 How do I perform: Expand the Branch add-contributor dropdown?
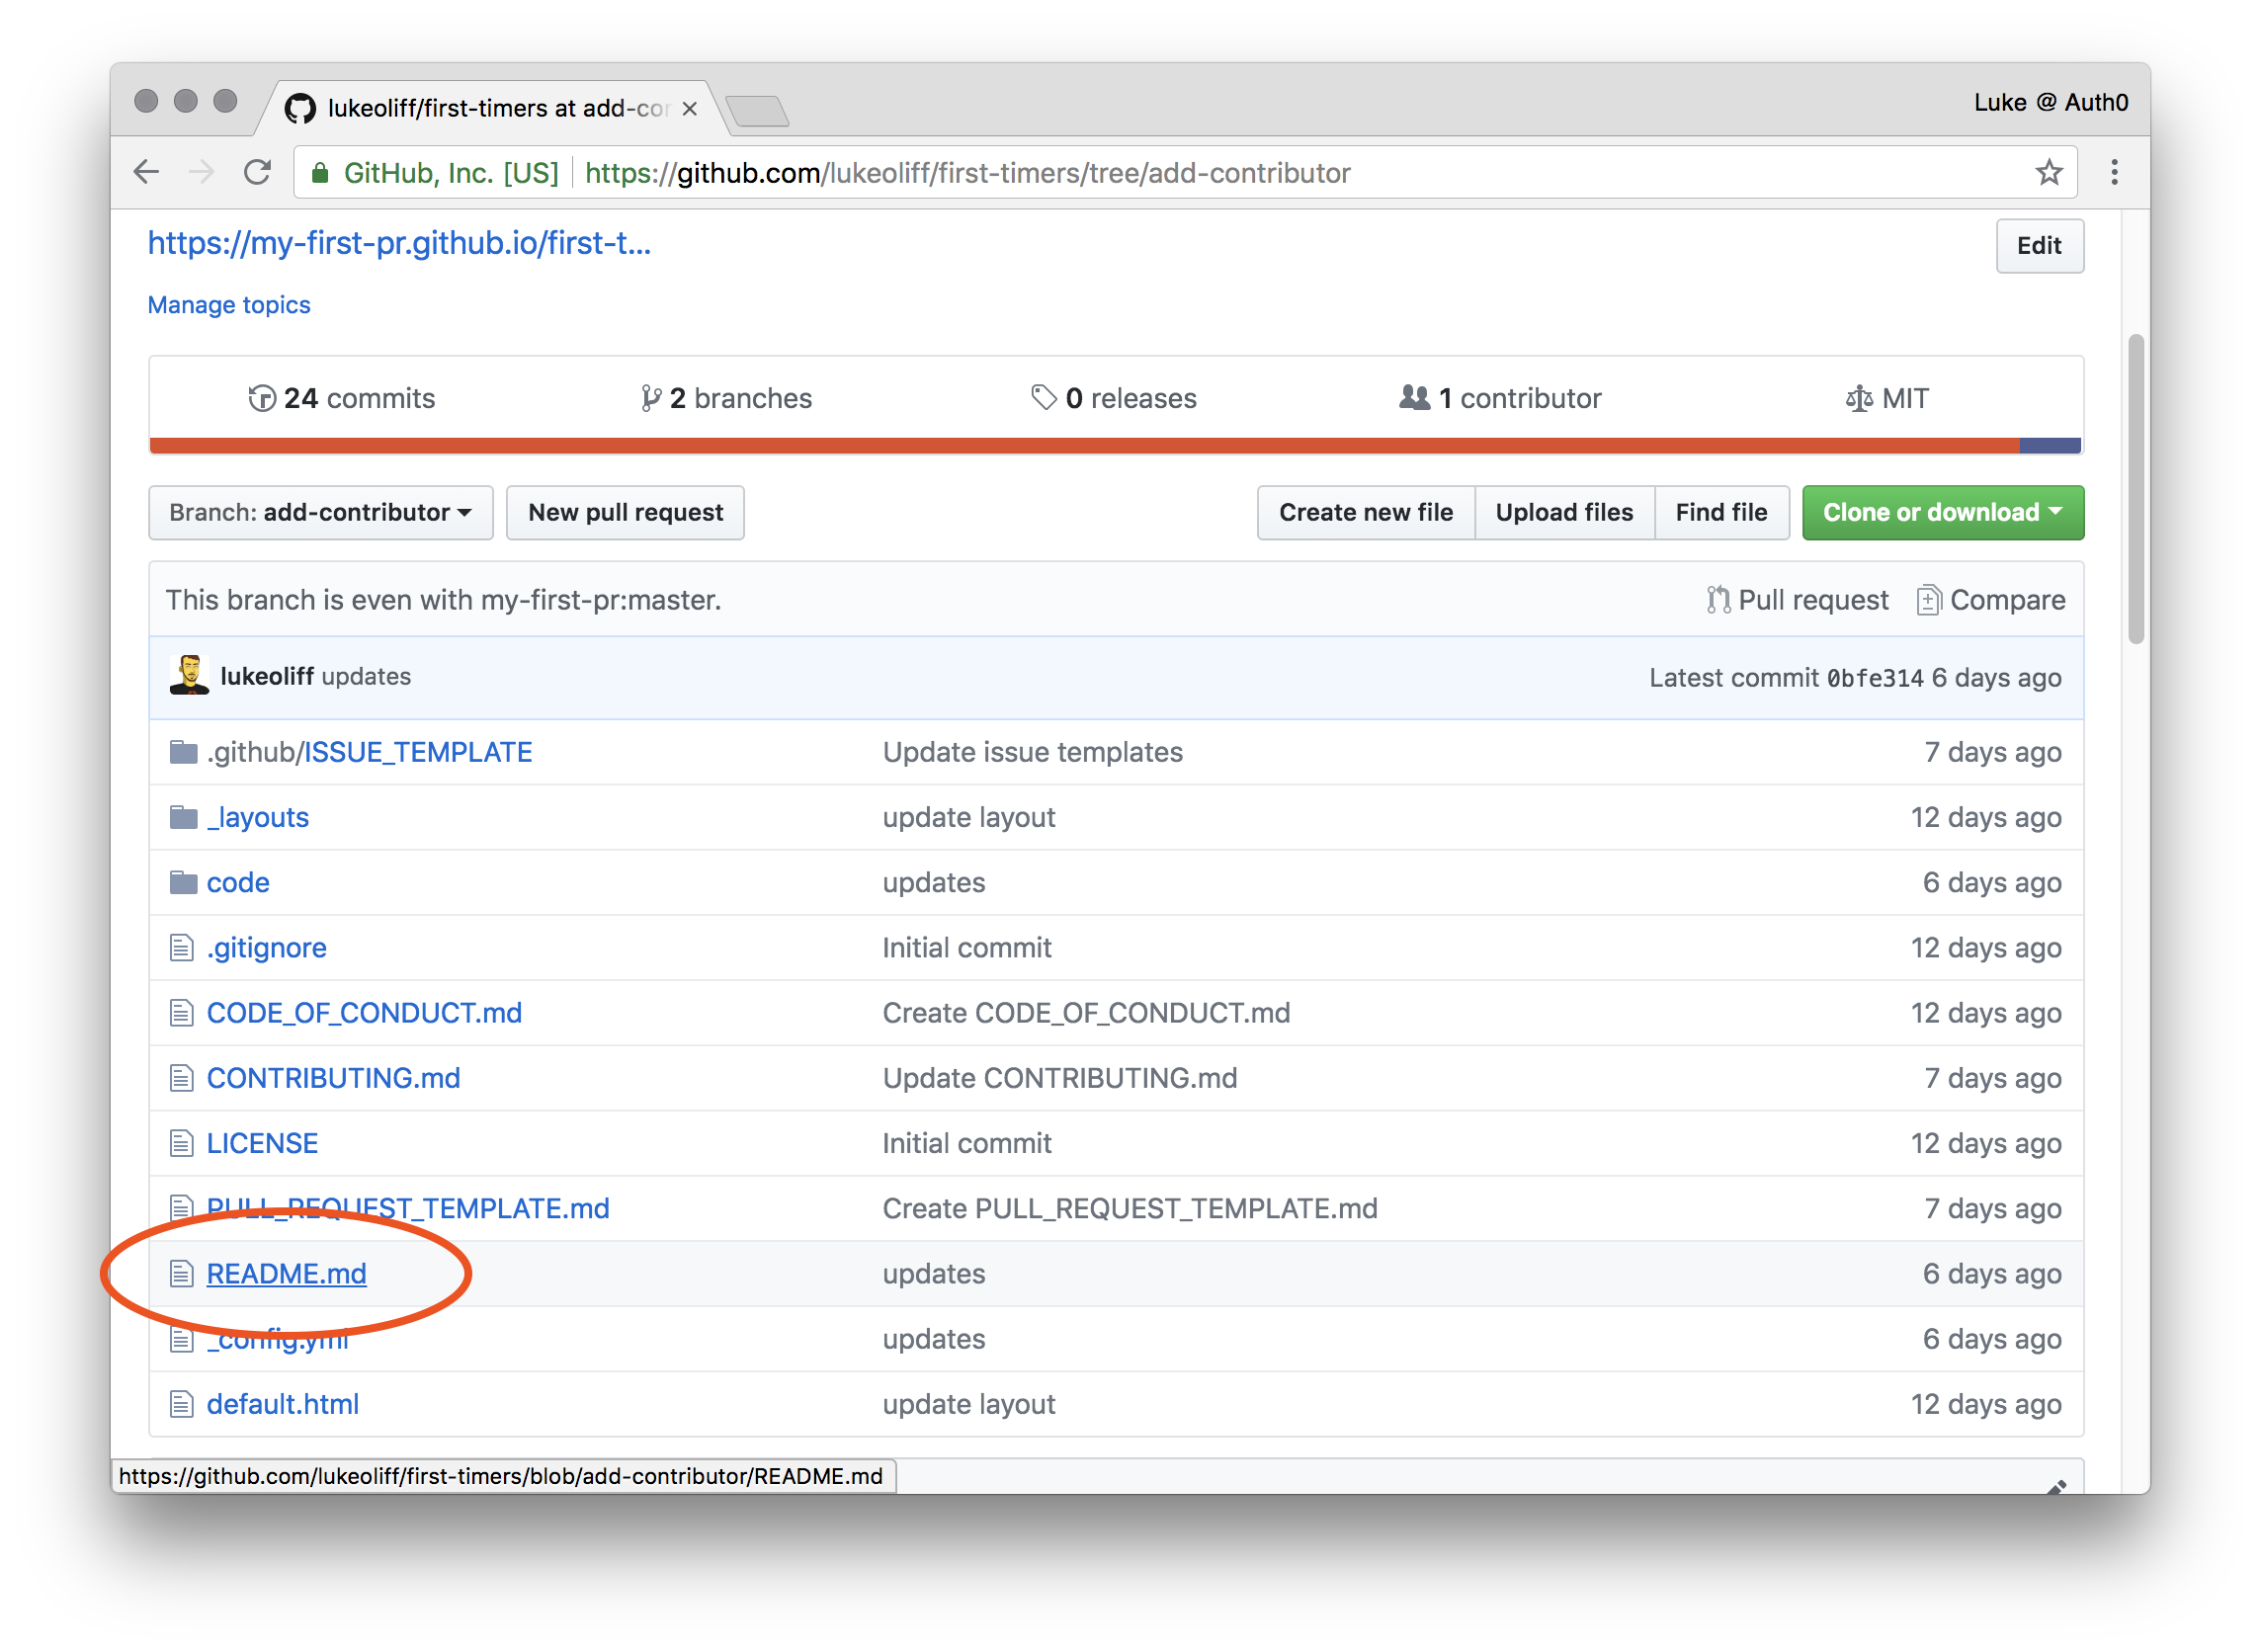point(320,512)
